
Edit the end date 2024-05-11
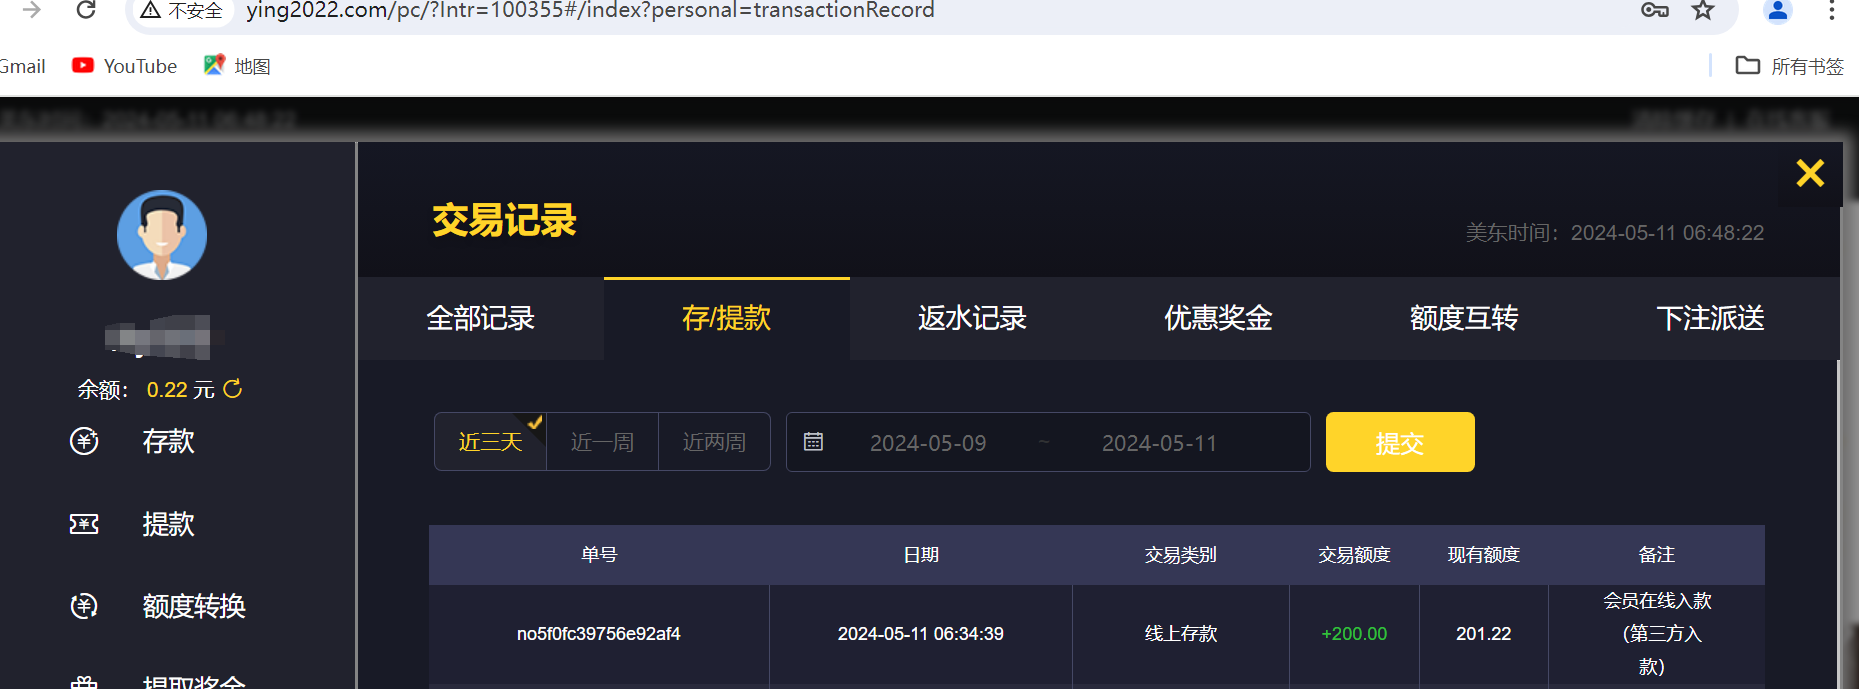(1160, 443)
